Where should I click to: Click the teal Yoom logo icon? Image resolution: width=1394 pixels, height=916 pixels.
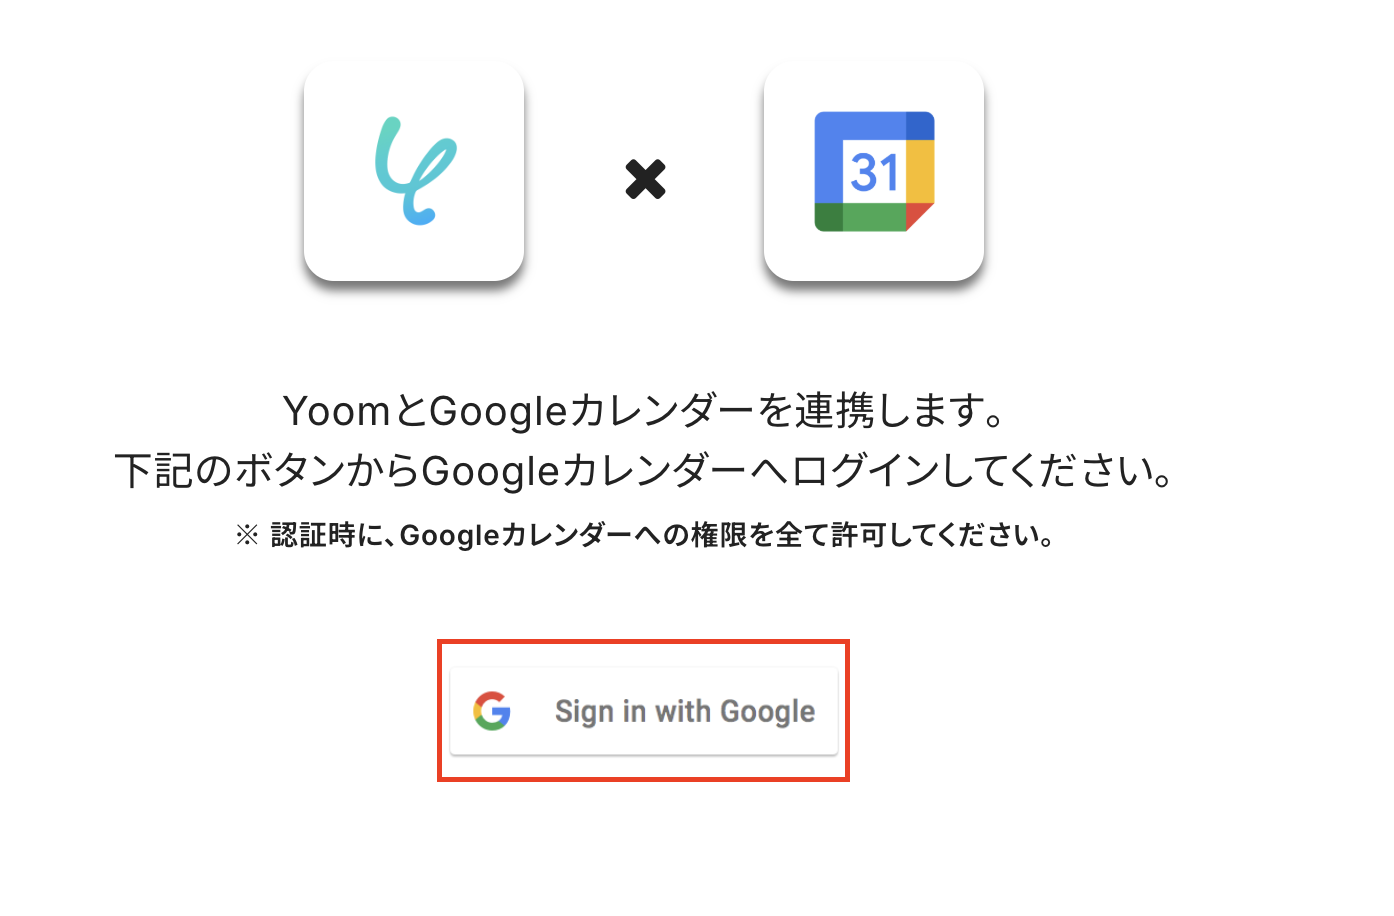pos(415,171)
